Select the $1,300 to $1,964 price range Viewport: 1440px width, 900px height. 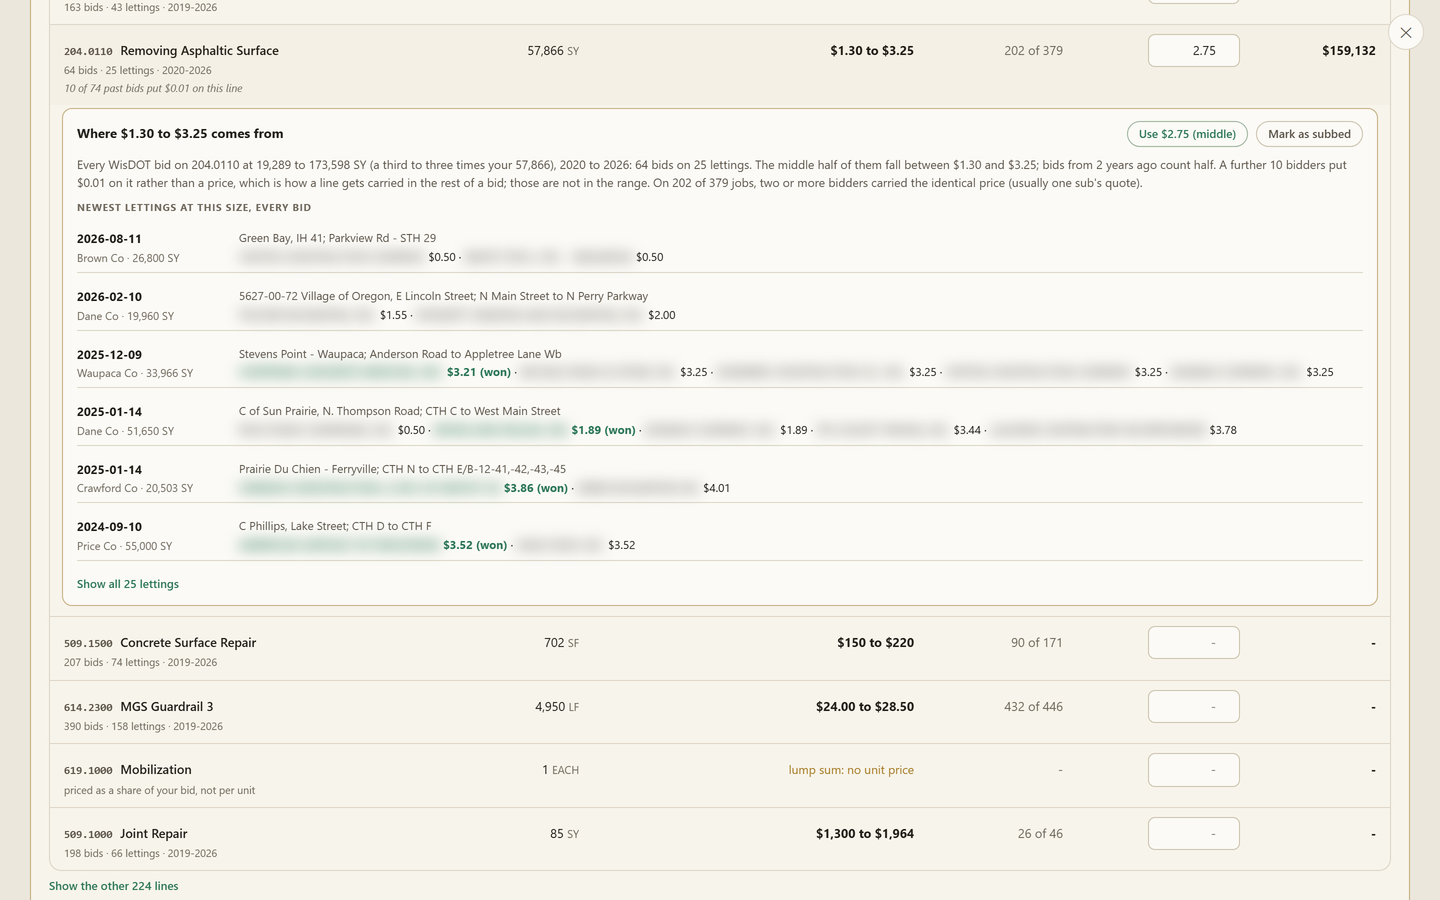point(865,834)
